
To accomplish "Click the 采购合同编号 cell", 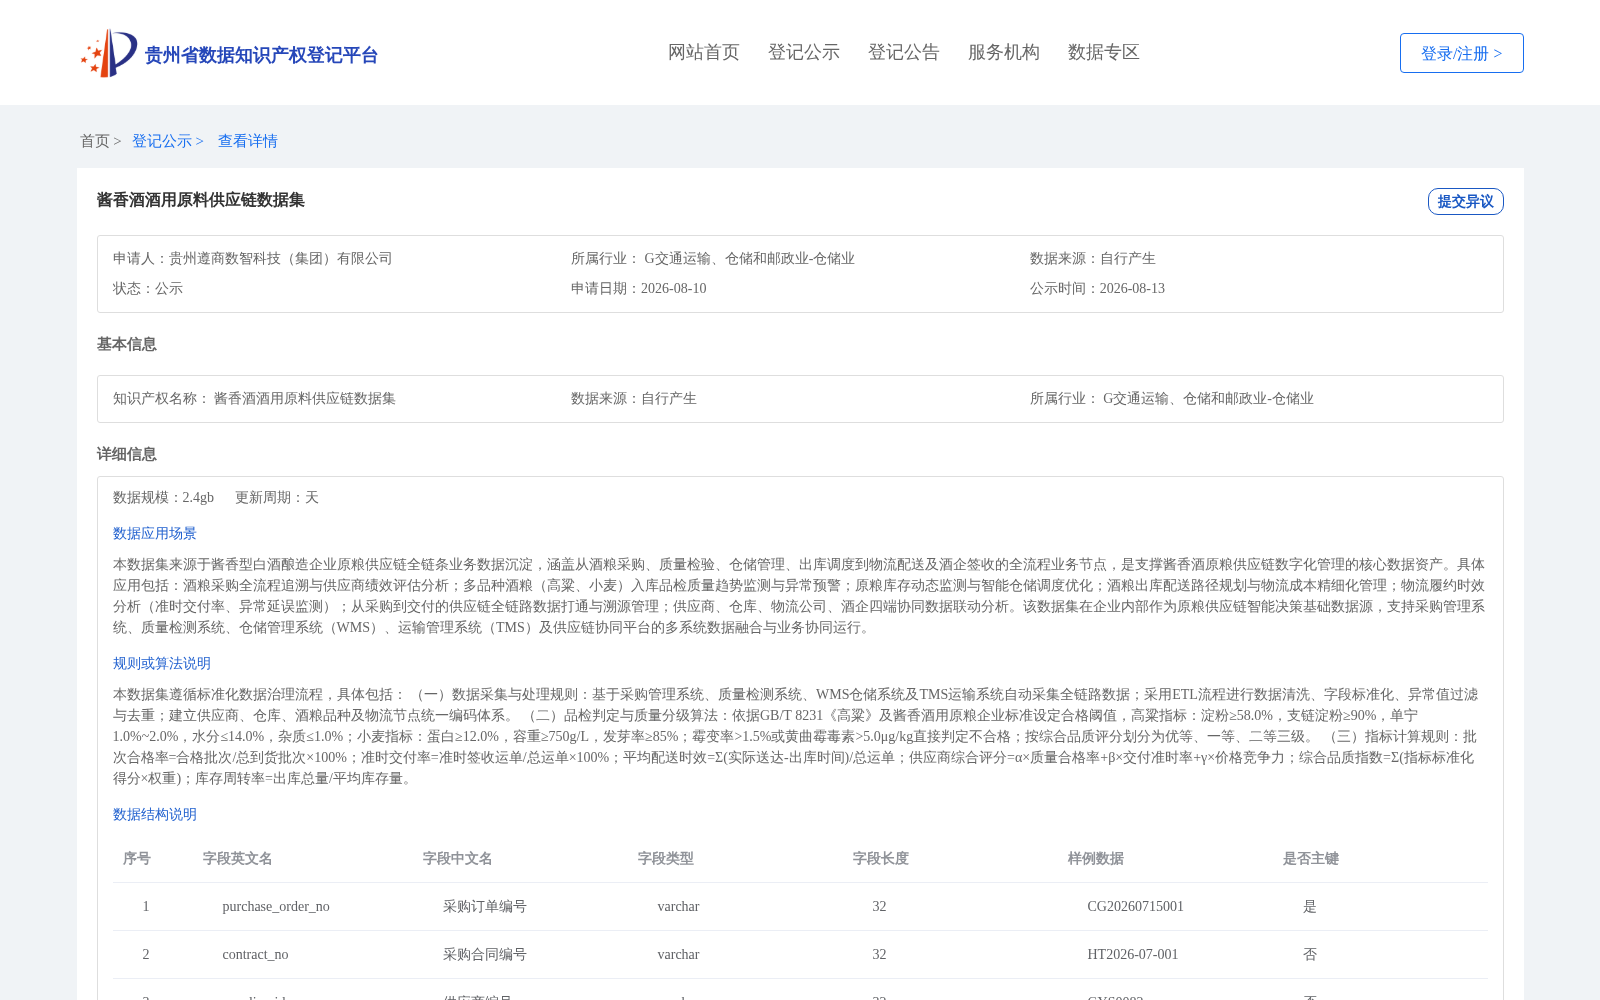I will [x=485, y=954].
